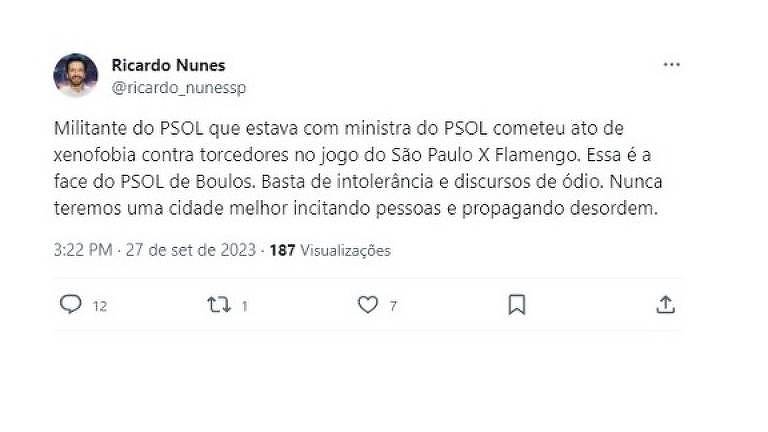Click the Ricardo Nunes display name
The height and width of the screenshot is (432, 768).
(x=168, y=65)
